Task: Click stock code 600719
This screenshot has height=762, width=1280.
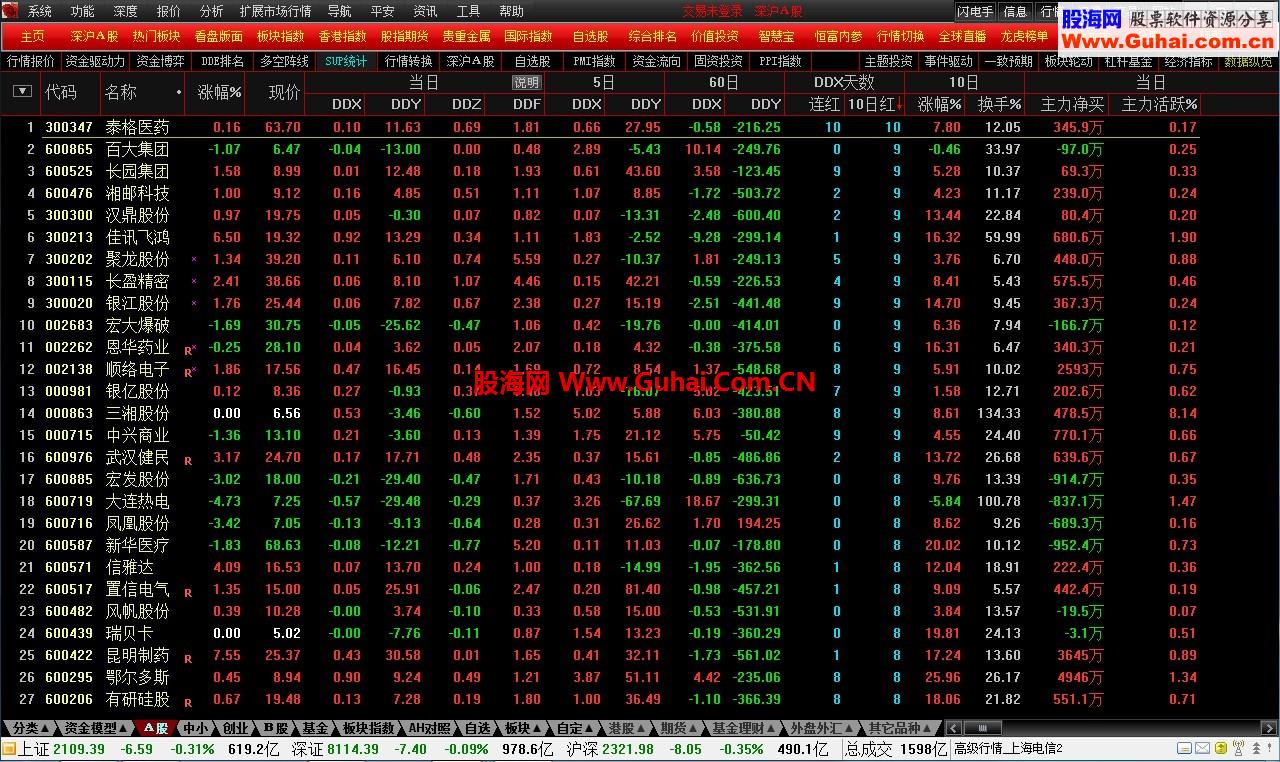Action: tap(69, 501)
